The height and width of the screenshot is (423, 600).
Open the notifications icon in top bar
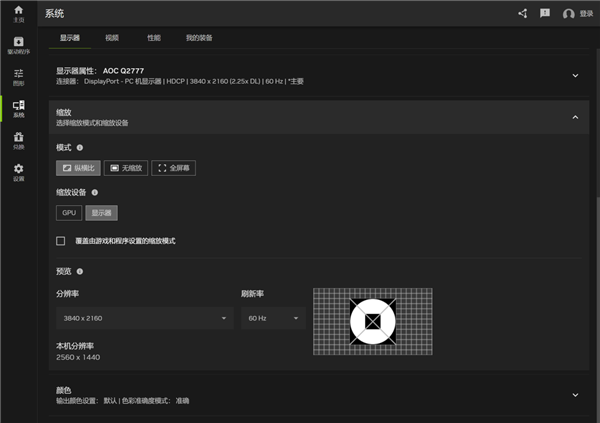(545, 13)
